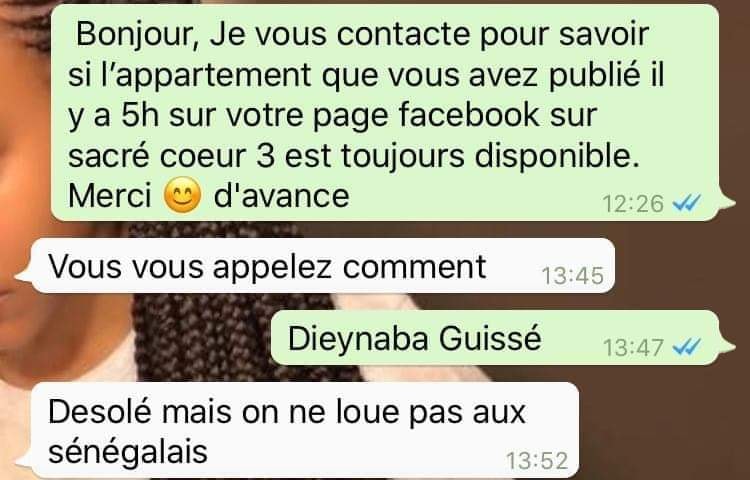The width and height of the screenshot is (750, 480).
Task: Tap the smiling emoji after Merci
Action: 182,195
